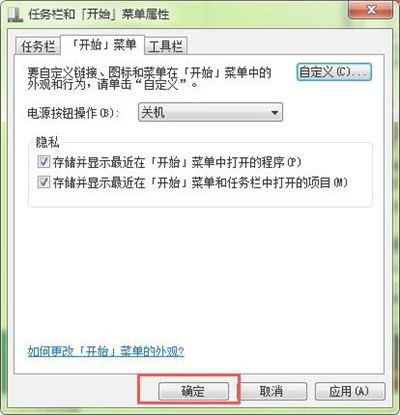Open the 电源按钮操作 combo box showing 关机
Image resolution: width=400 pixels, height=415 pixels.
click(x=210, y=112)
